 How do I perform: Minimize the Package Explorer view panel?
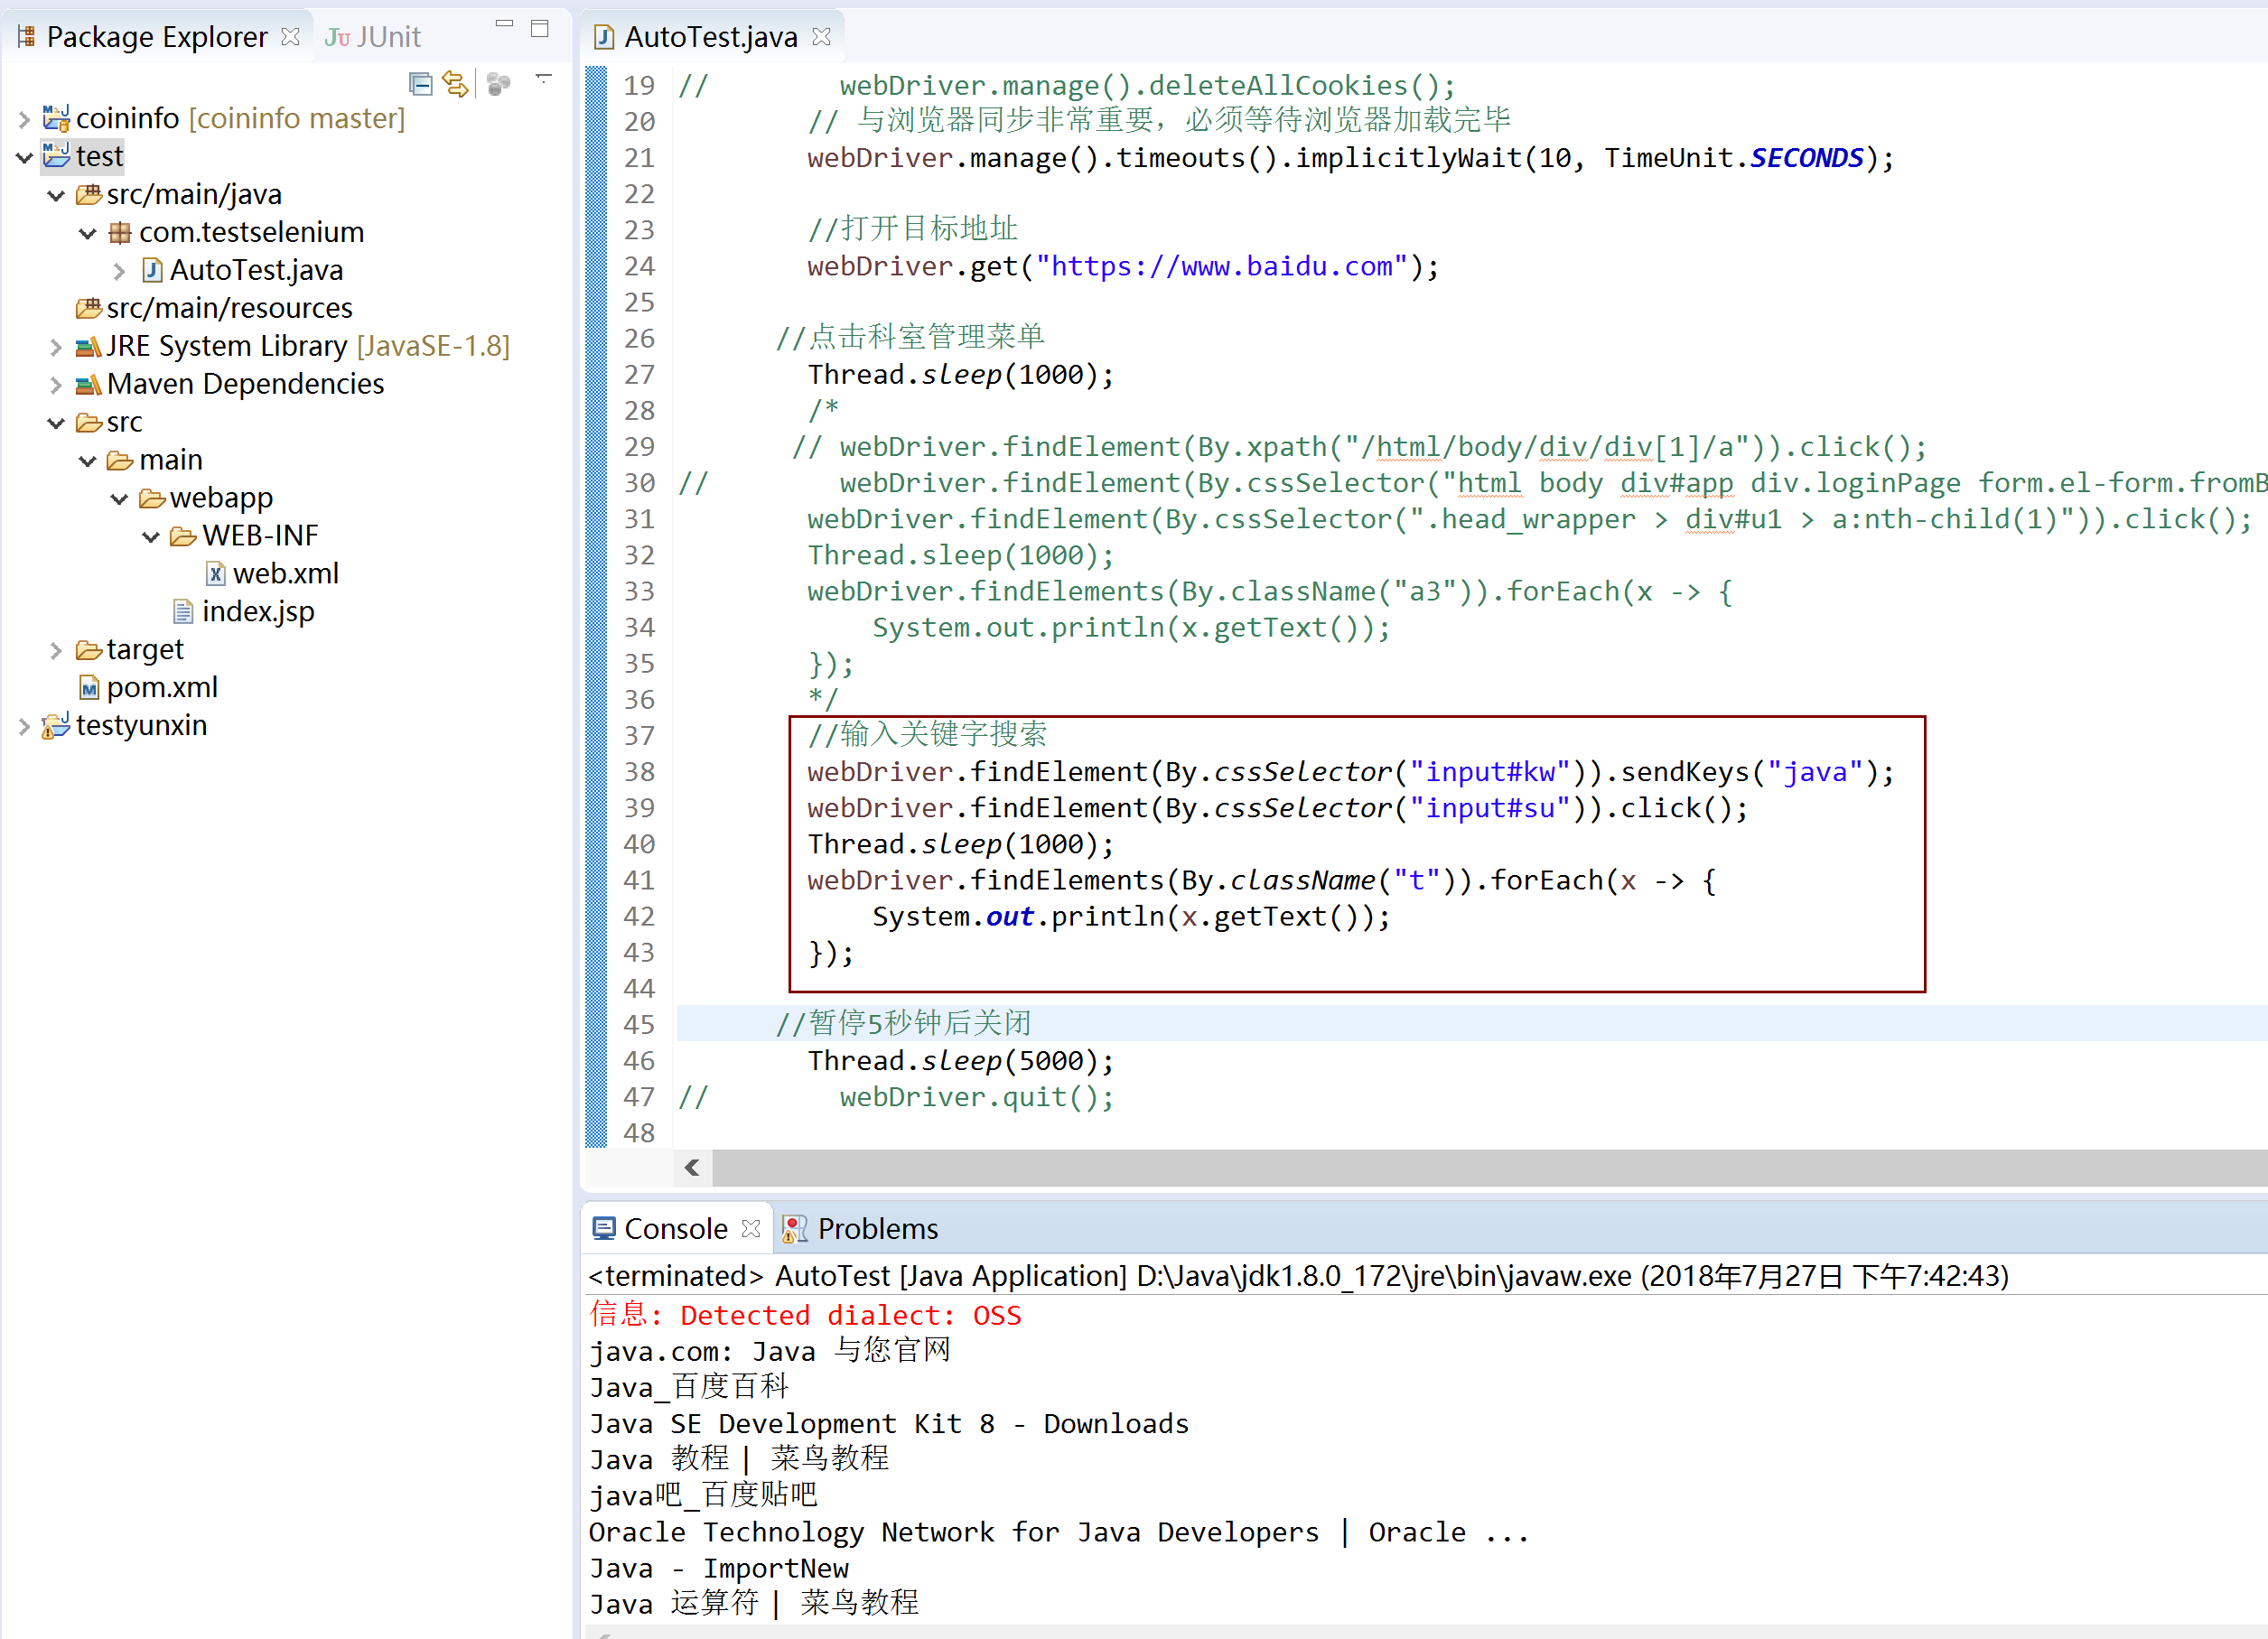pos(504,24)
